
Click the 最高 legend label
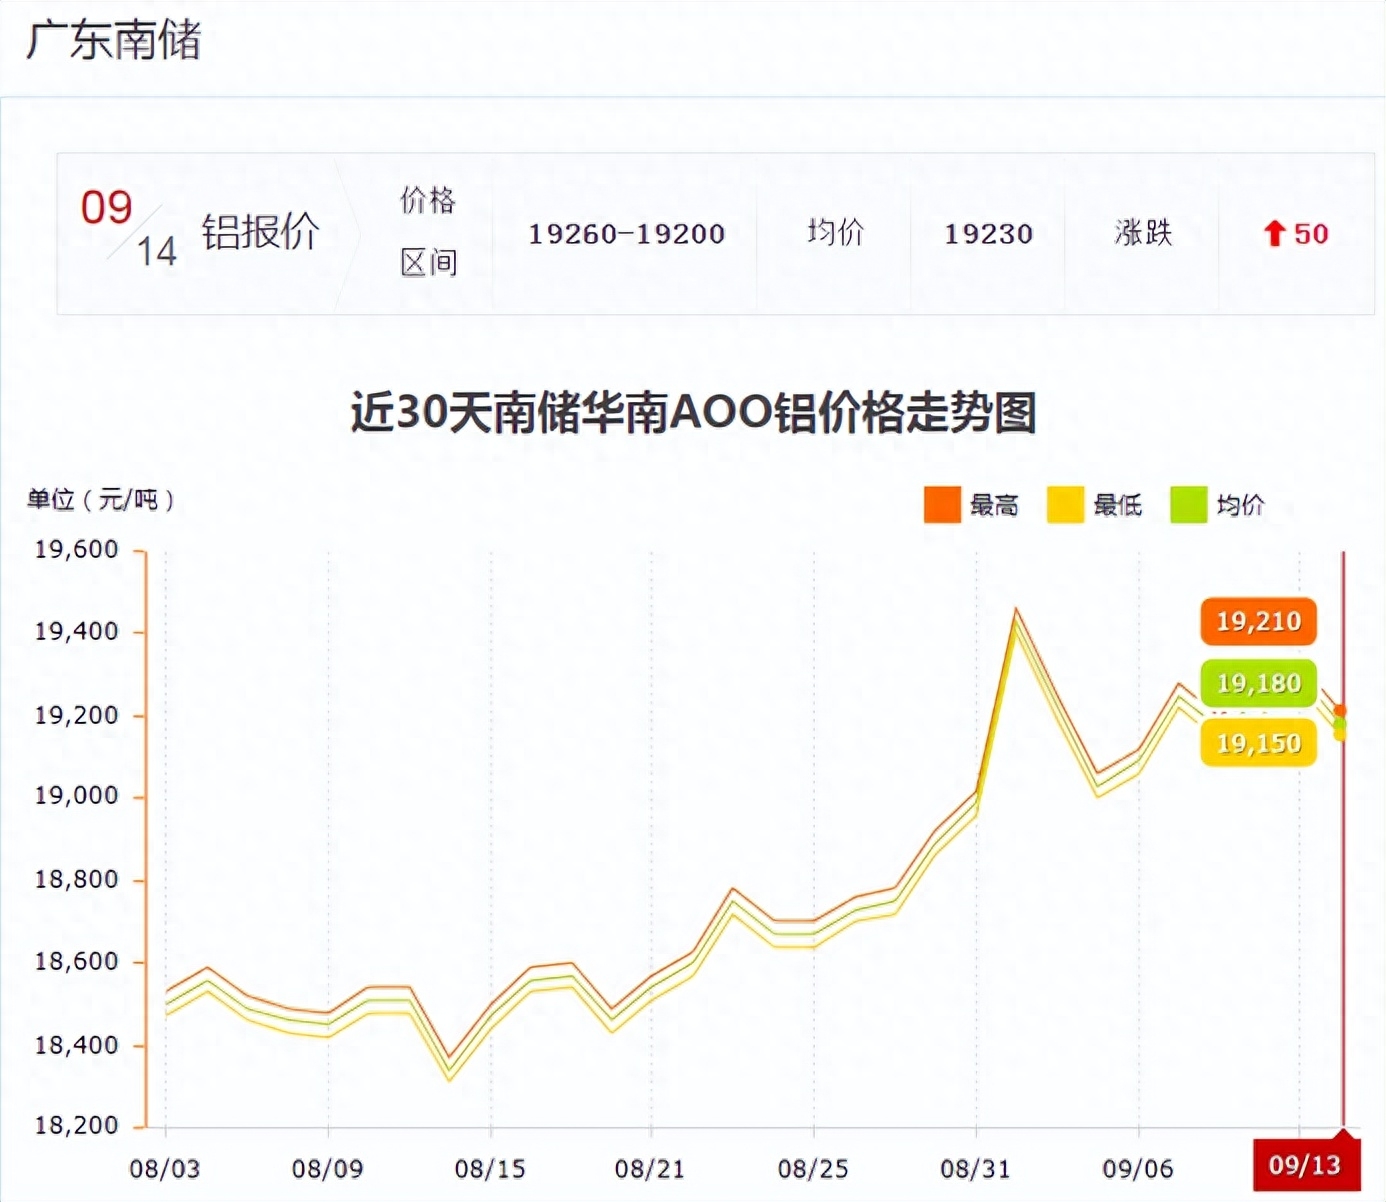pyautogui.click(x=994, y=506)
